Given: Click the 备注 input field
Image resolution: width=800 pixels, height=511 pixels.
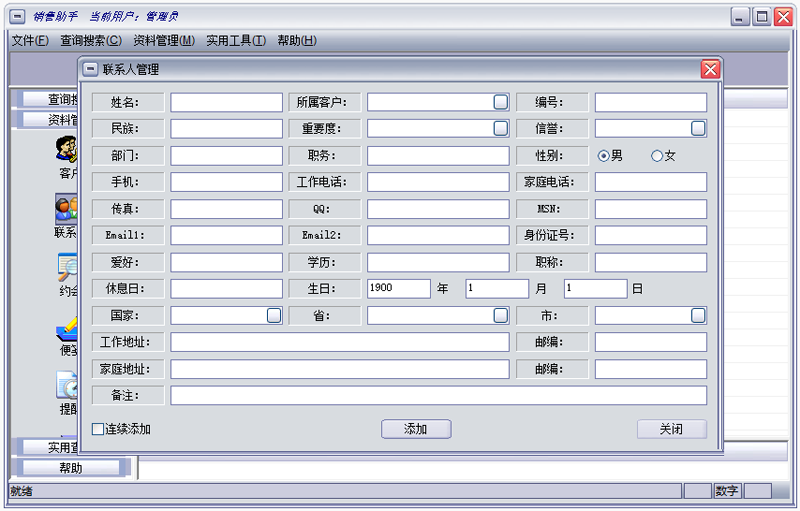Looking at the screenshot, I should coord(439,395).
